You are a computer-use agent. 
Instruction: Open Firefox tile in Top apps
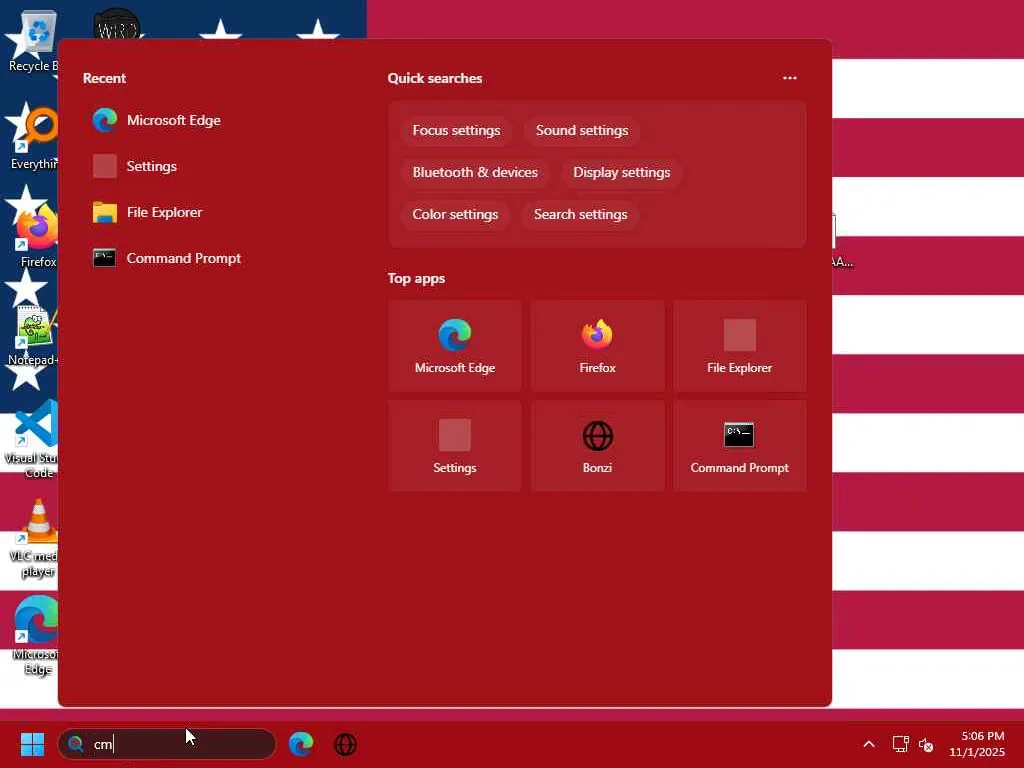click(597, 346)
